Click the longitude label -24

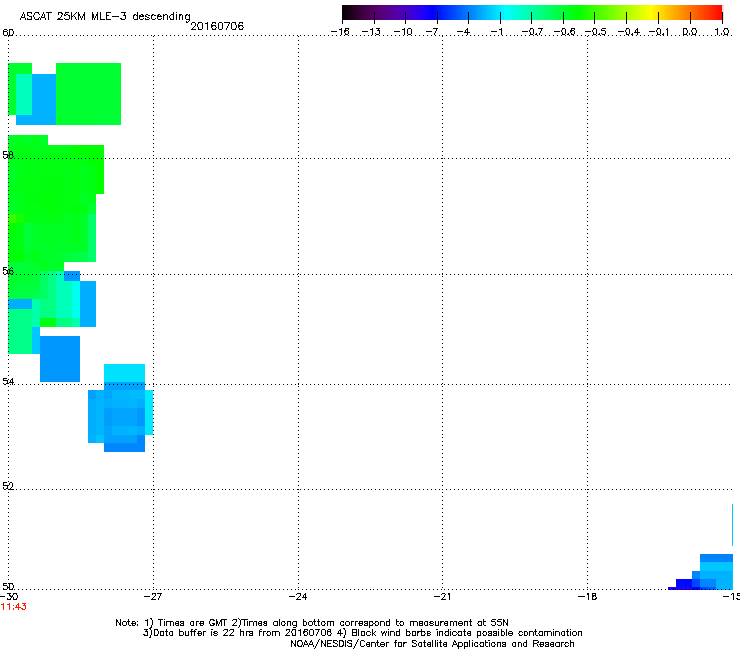[x=298, y=597]
